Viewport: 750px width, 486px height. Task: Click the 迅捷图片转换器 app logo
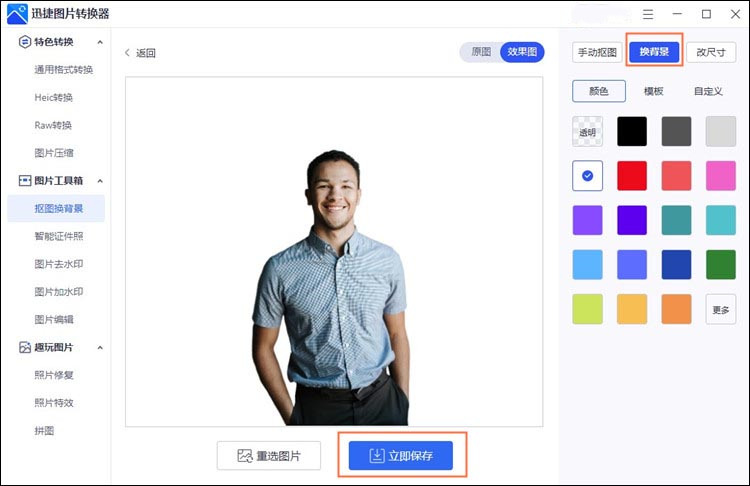(x=17, y=14)
